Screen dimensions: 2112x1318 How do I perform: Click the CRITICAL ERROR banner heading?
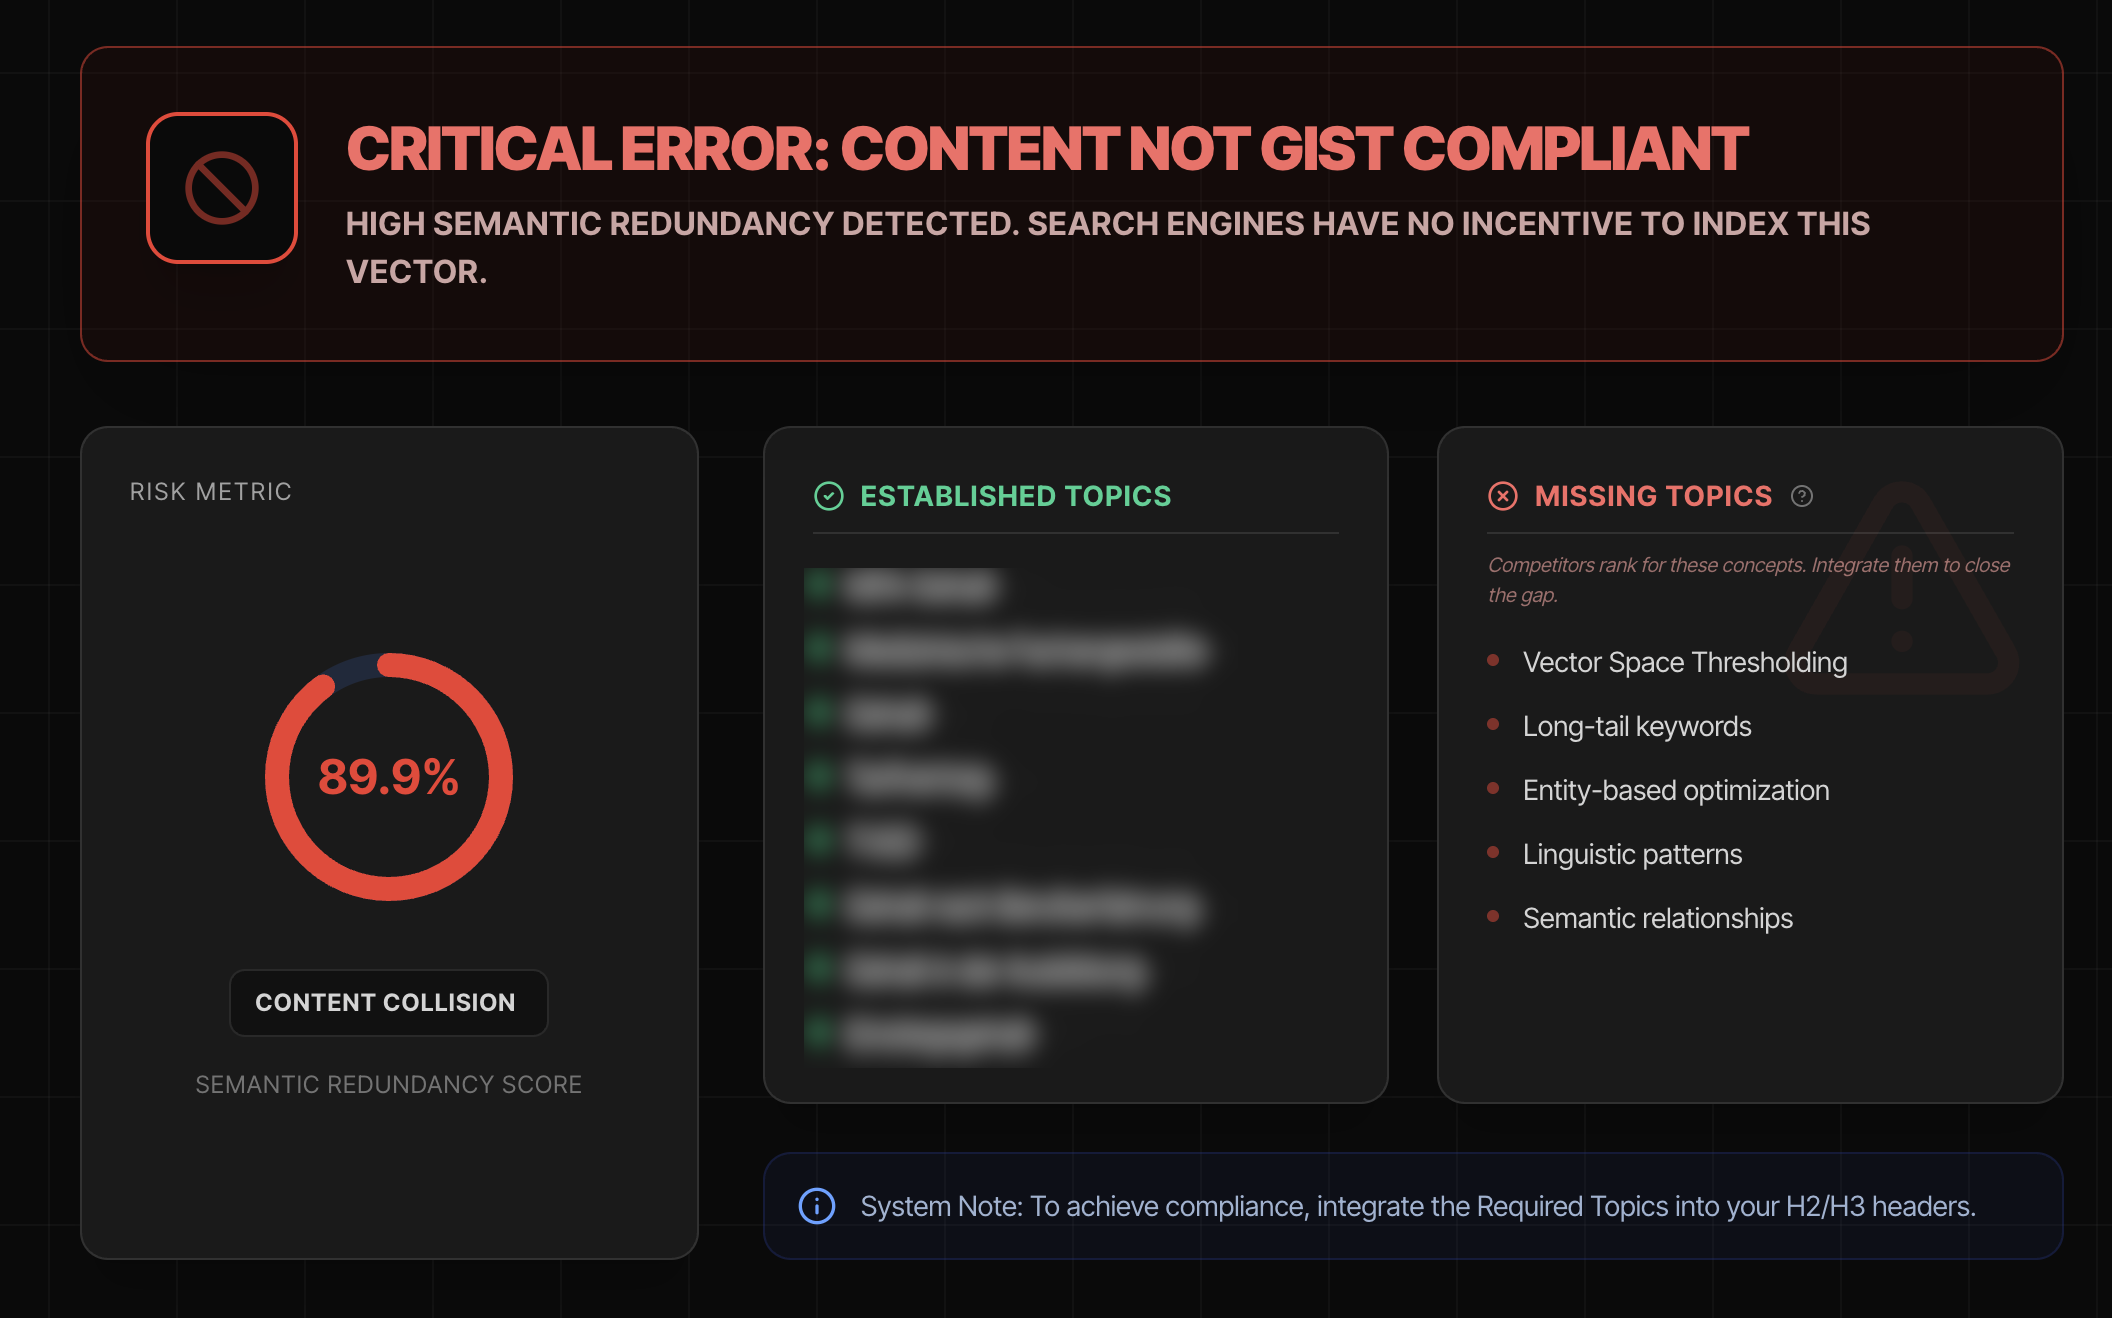point(1045,150)
